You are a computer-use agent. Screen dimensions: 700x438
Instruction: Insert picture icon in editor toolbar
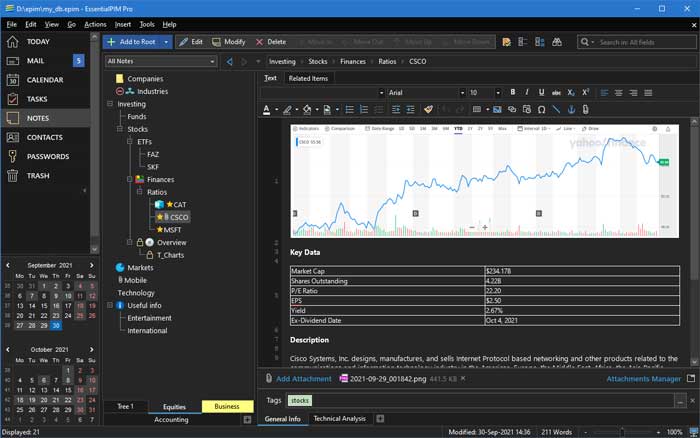coord(497,109)
